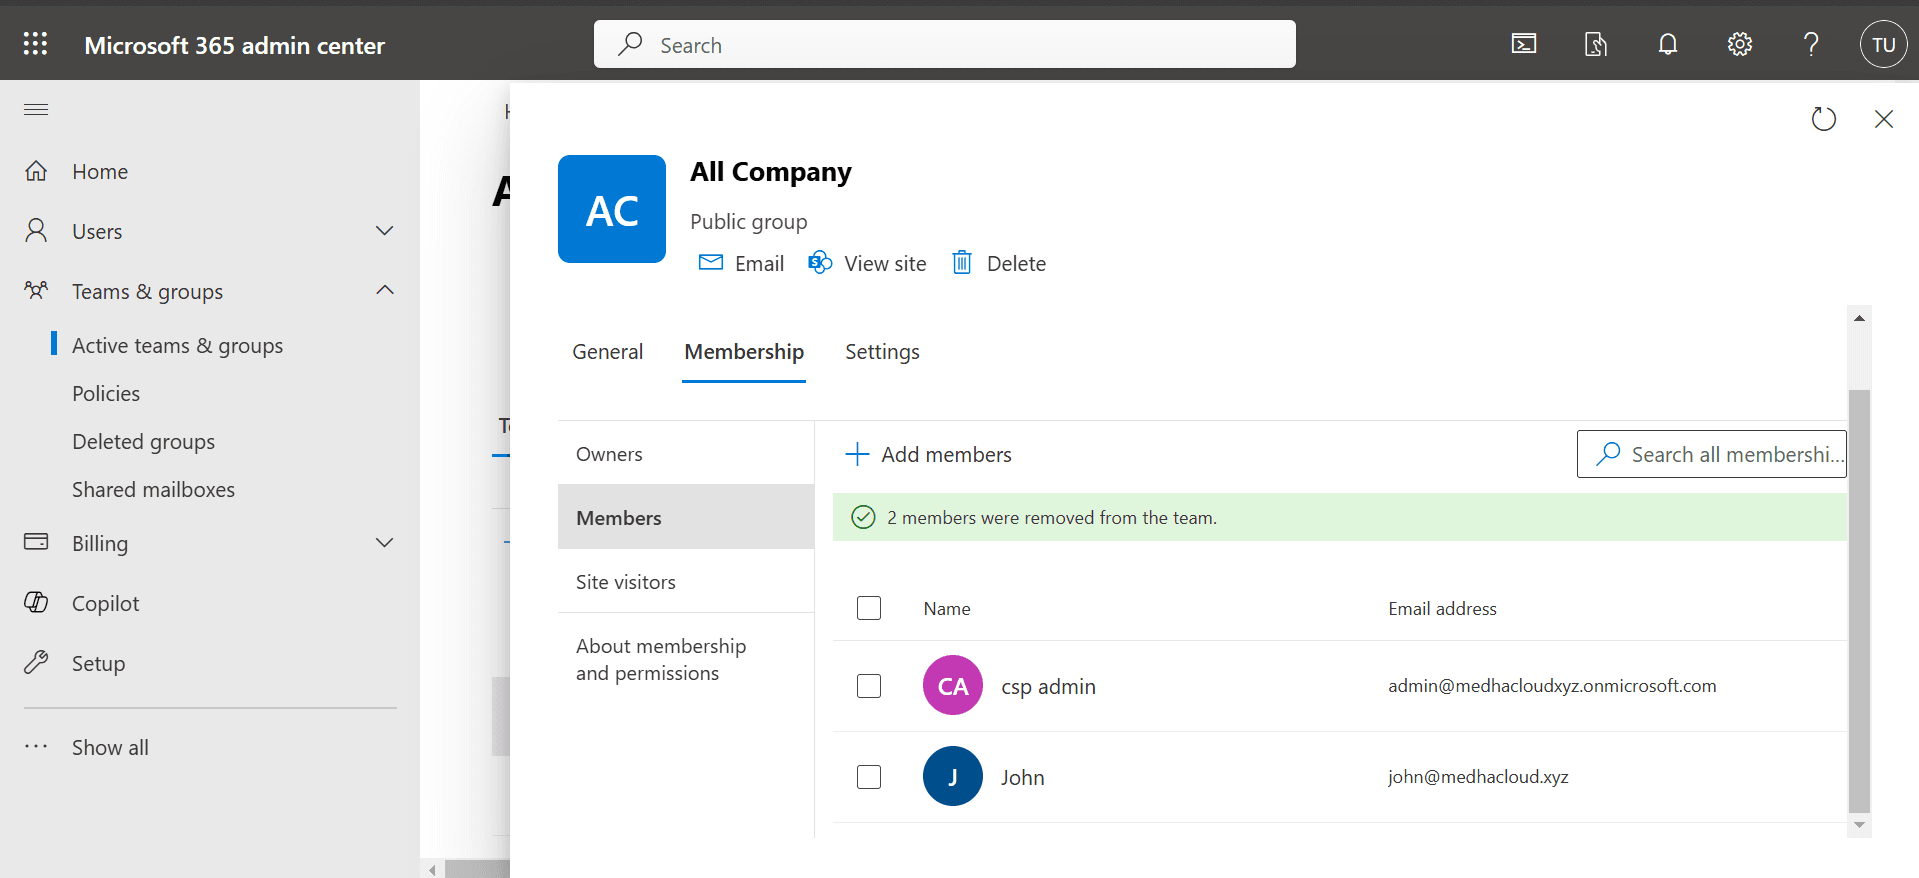Click the View site SharePoint icon
The image size is (1919, 878).
click(820, 263)
